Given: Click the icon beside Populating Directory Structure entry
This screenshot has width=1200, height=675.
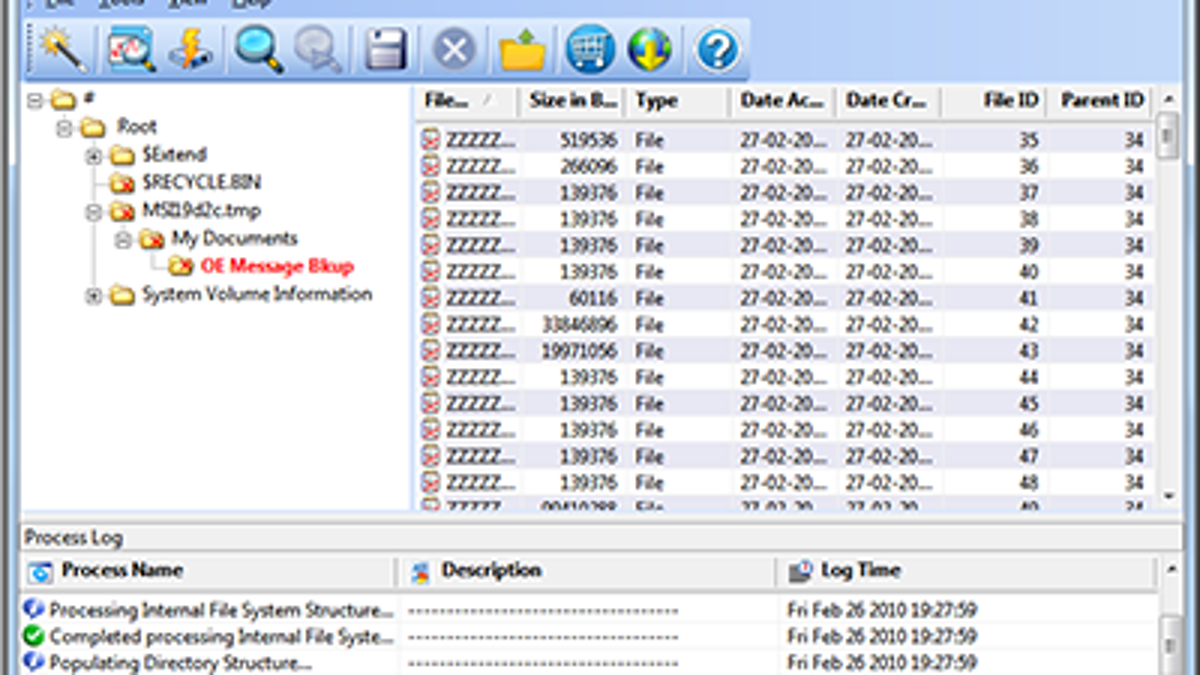Looking at the screenshot, I should [x=34, y=662].
